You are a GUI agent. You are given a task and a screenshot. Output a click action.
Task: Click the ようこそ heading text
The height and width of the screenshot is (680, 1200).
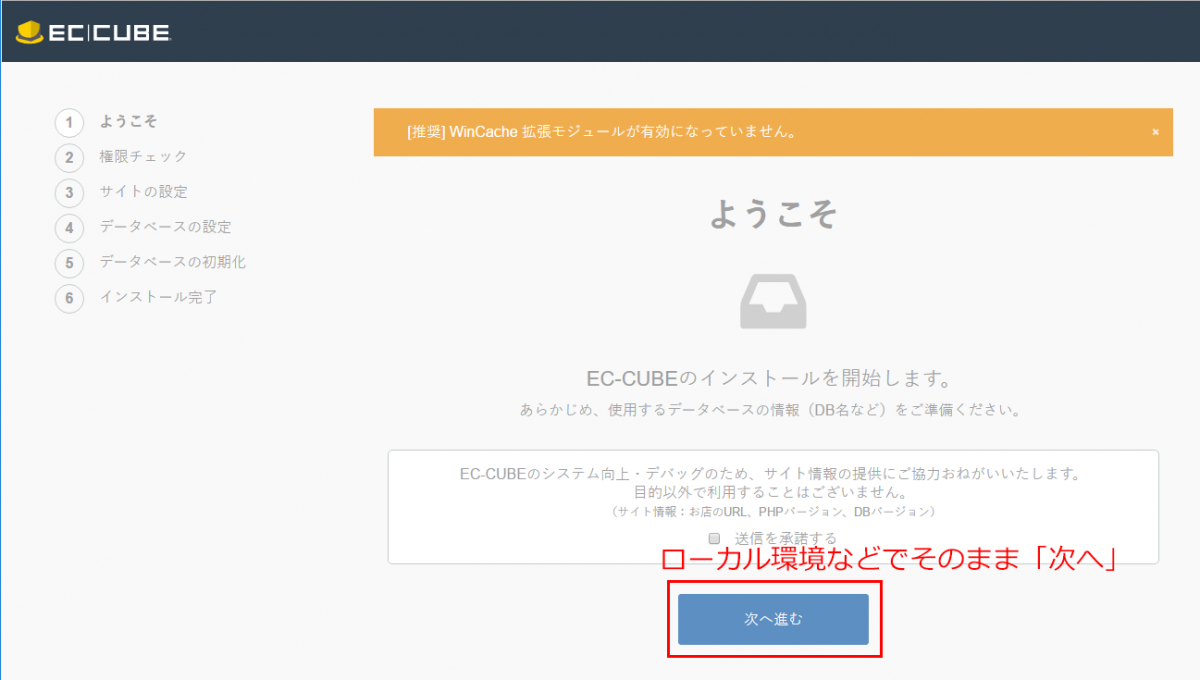773,213
